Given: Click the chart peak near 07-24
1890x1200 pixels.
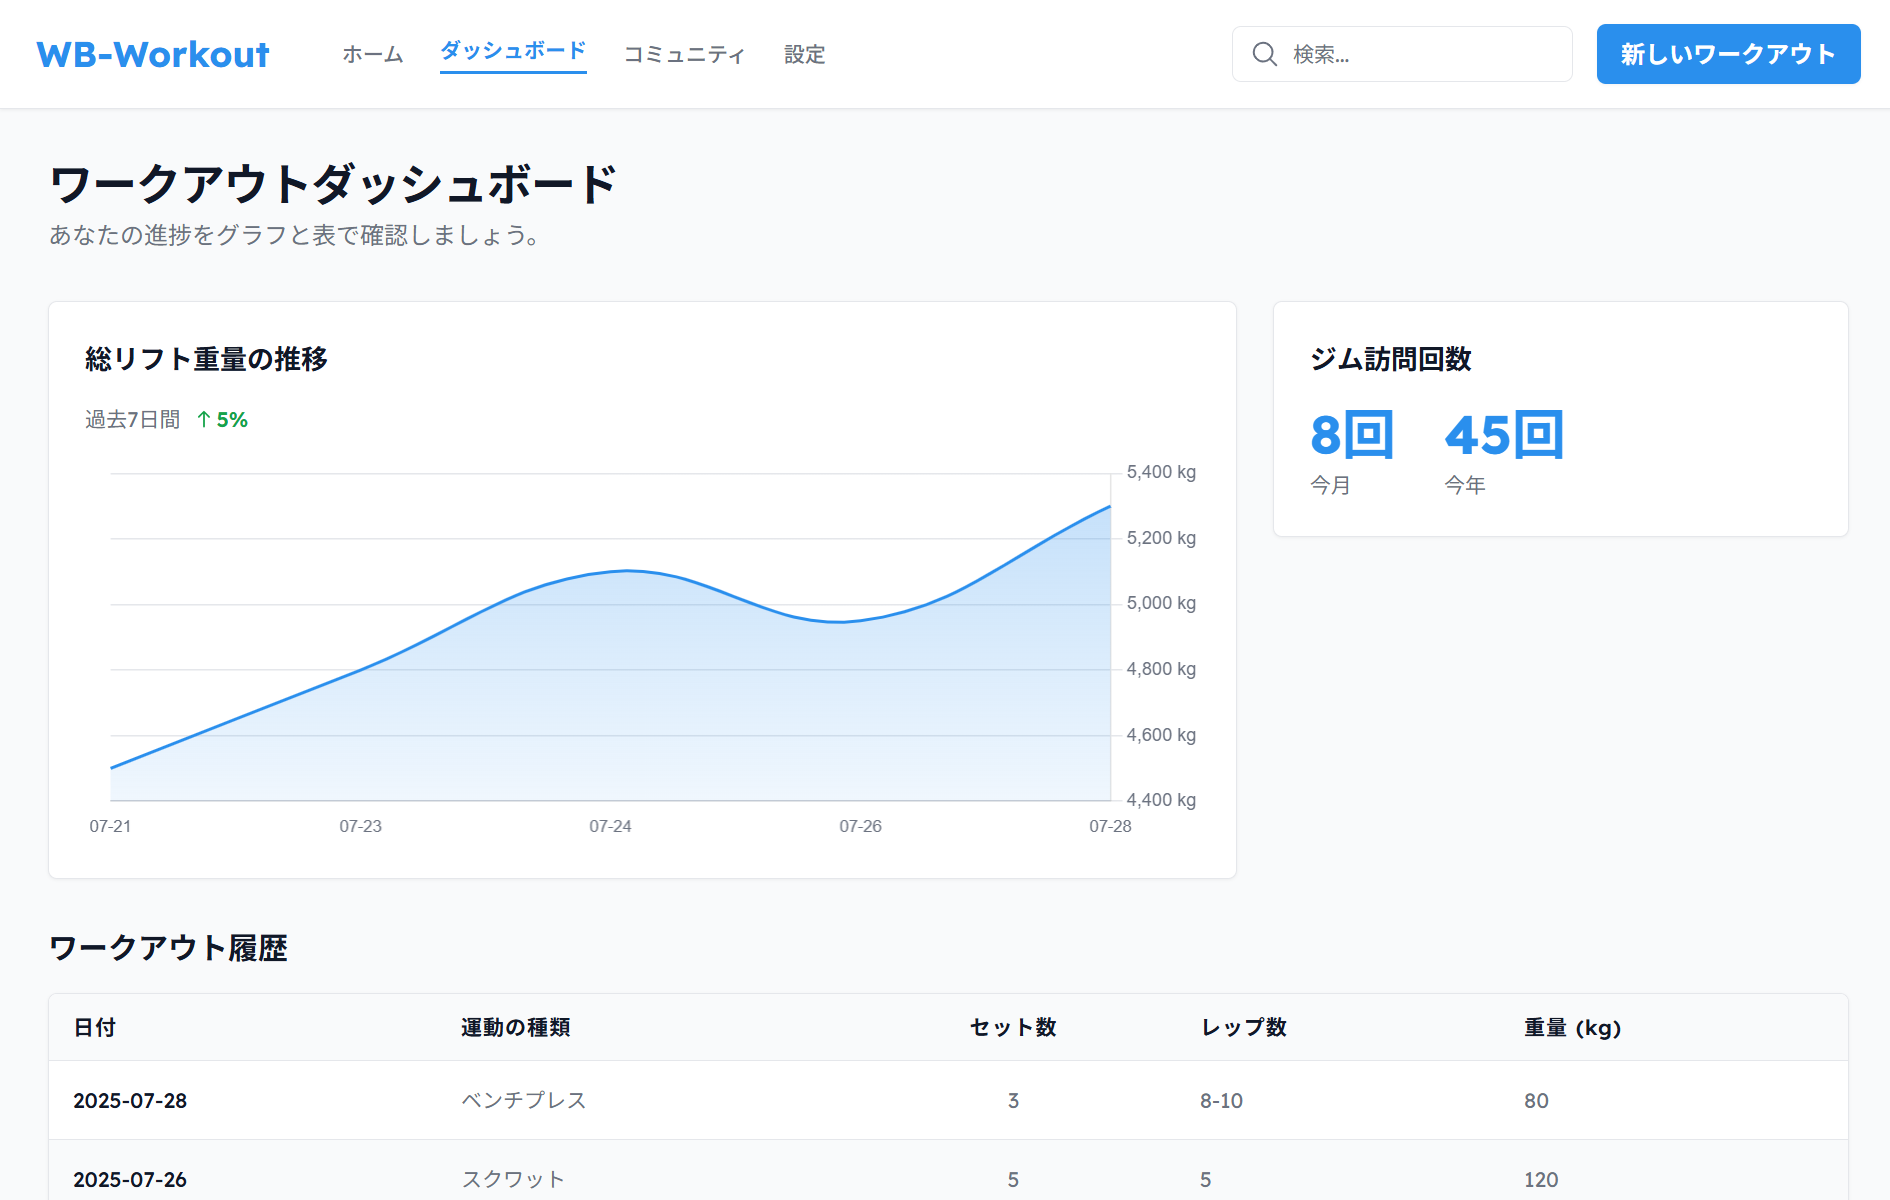Looking at the screenshot, I should point(627,571).
